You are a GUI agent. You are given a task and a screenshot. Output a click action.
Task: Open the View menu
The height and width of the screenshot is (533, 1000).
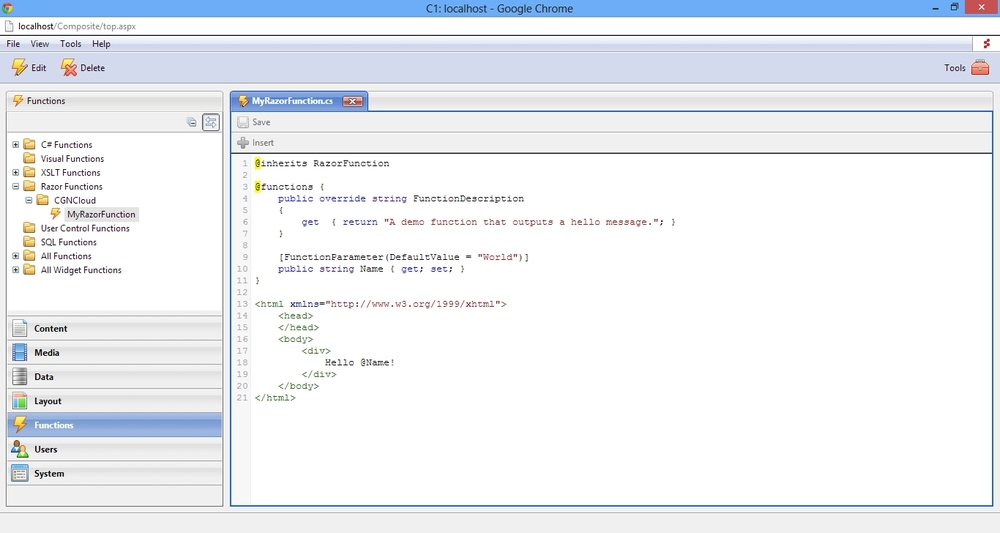(40, 44)
